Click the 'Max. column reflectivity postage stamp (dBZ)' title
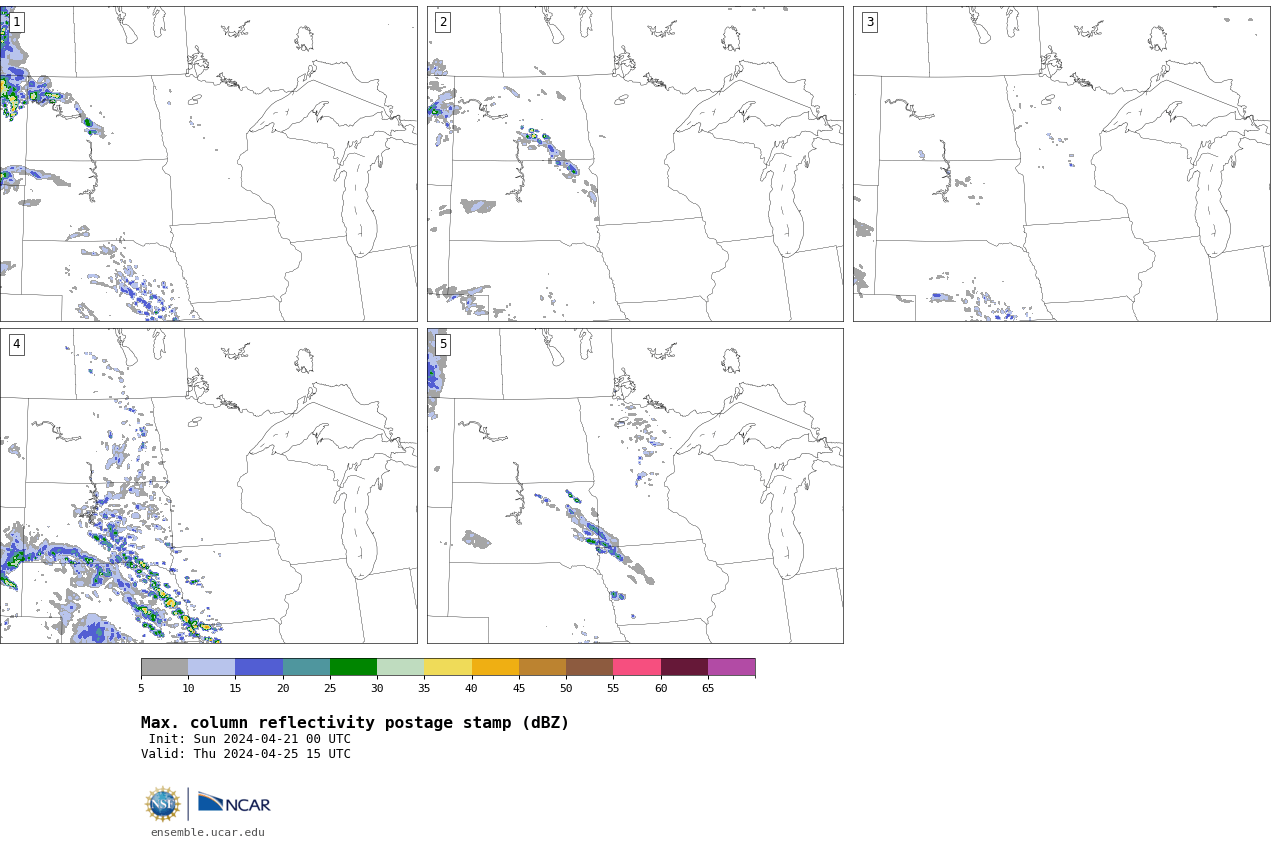The width and height of the screenshot is (1280, 844). 355,723
